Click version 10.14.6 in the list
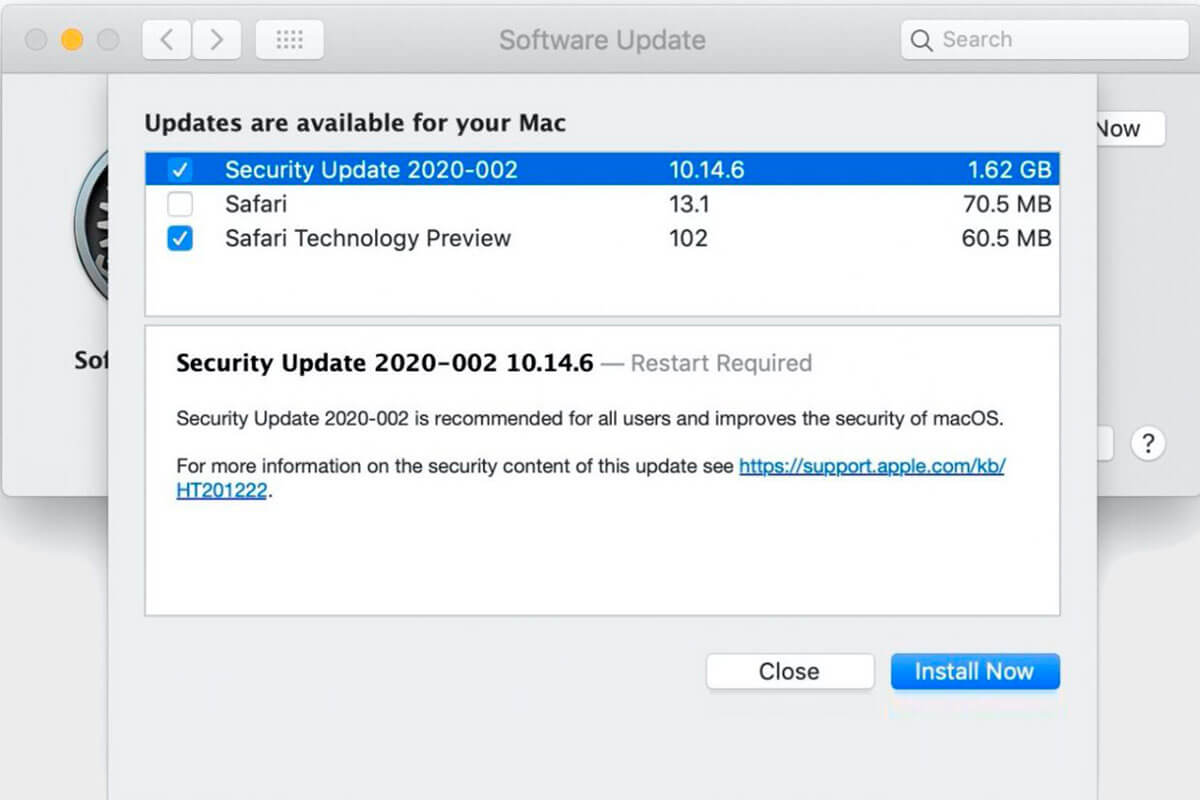 tap(706, 170)
